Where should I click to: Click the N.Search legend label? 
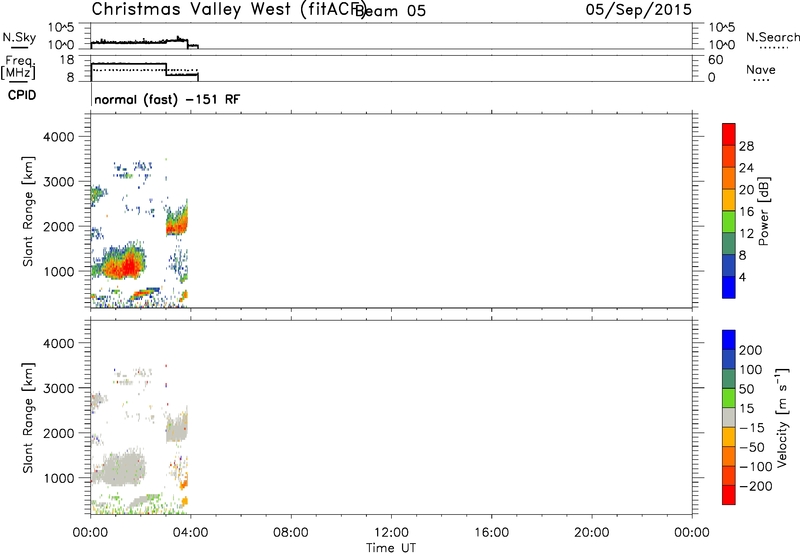point(772,37)
